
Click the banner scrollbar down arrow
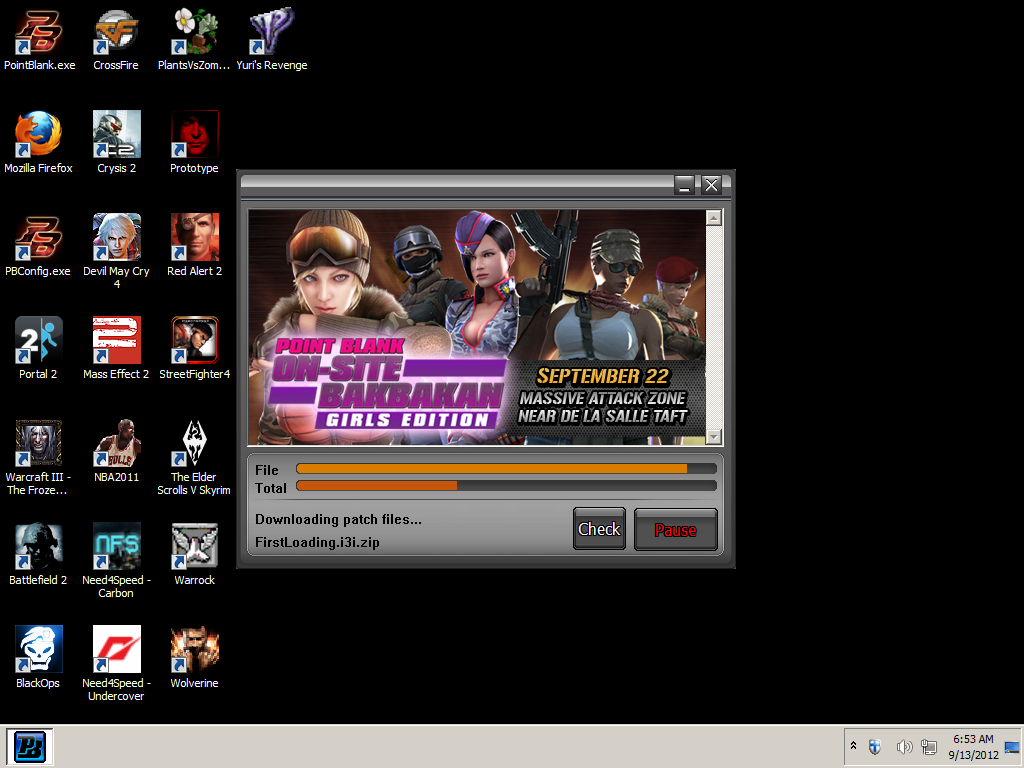tap(713, 437)
